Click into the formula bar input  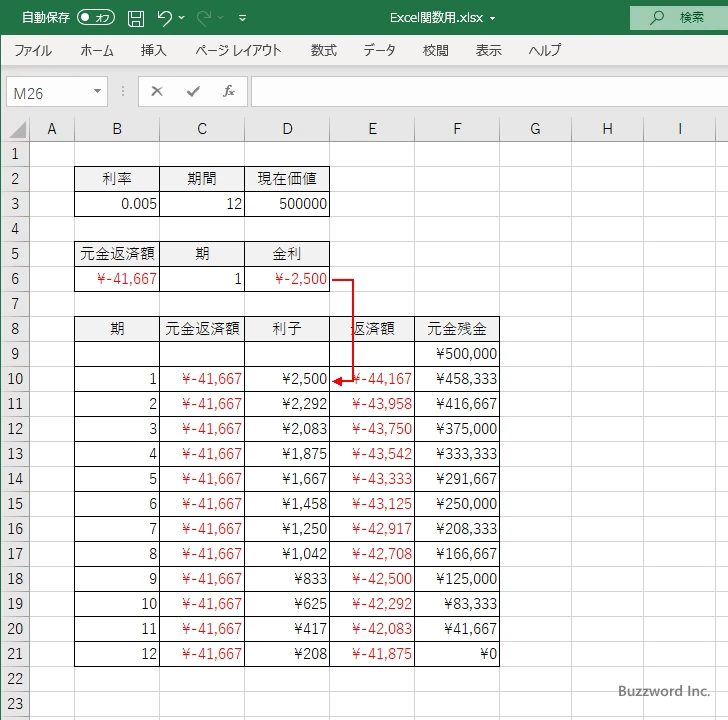pyautogui.click(x=489, y=91)
